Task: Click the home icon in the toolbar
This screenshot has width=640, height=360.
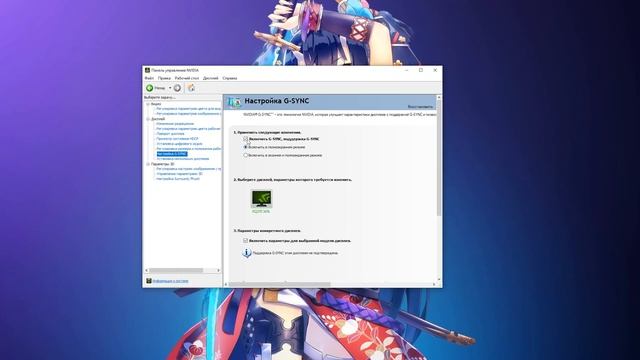Action: coord(191,88)
